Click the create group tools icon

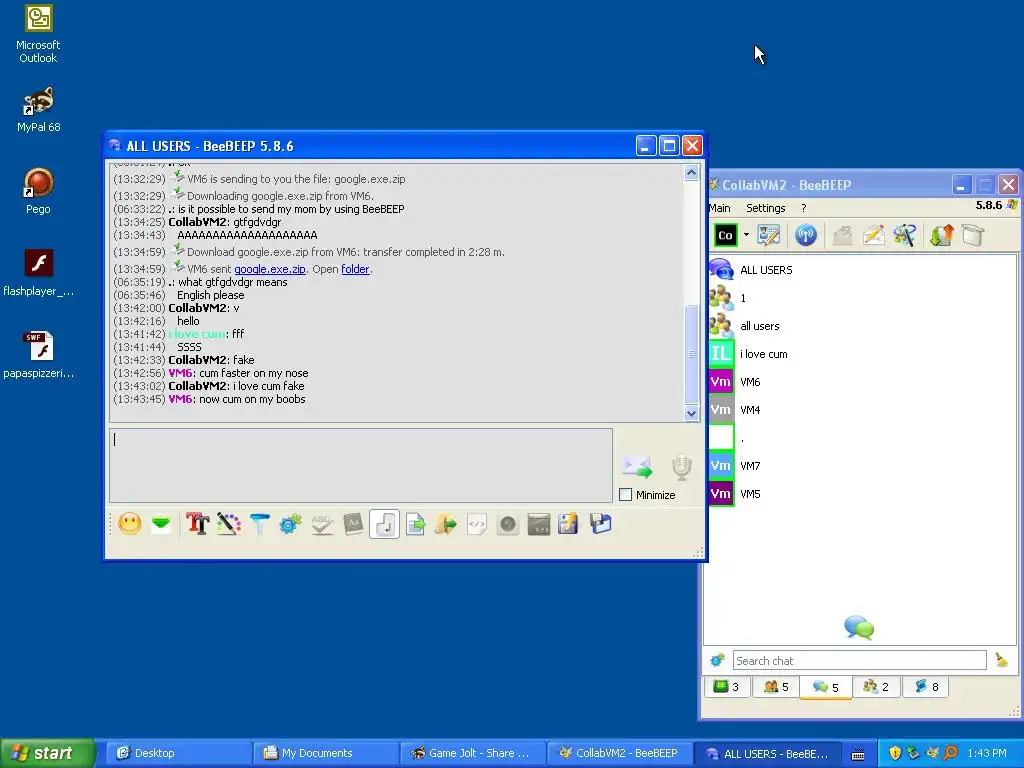[905, 235]
